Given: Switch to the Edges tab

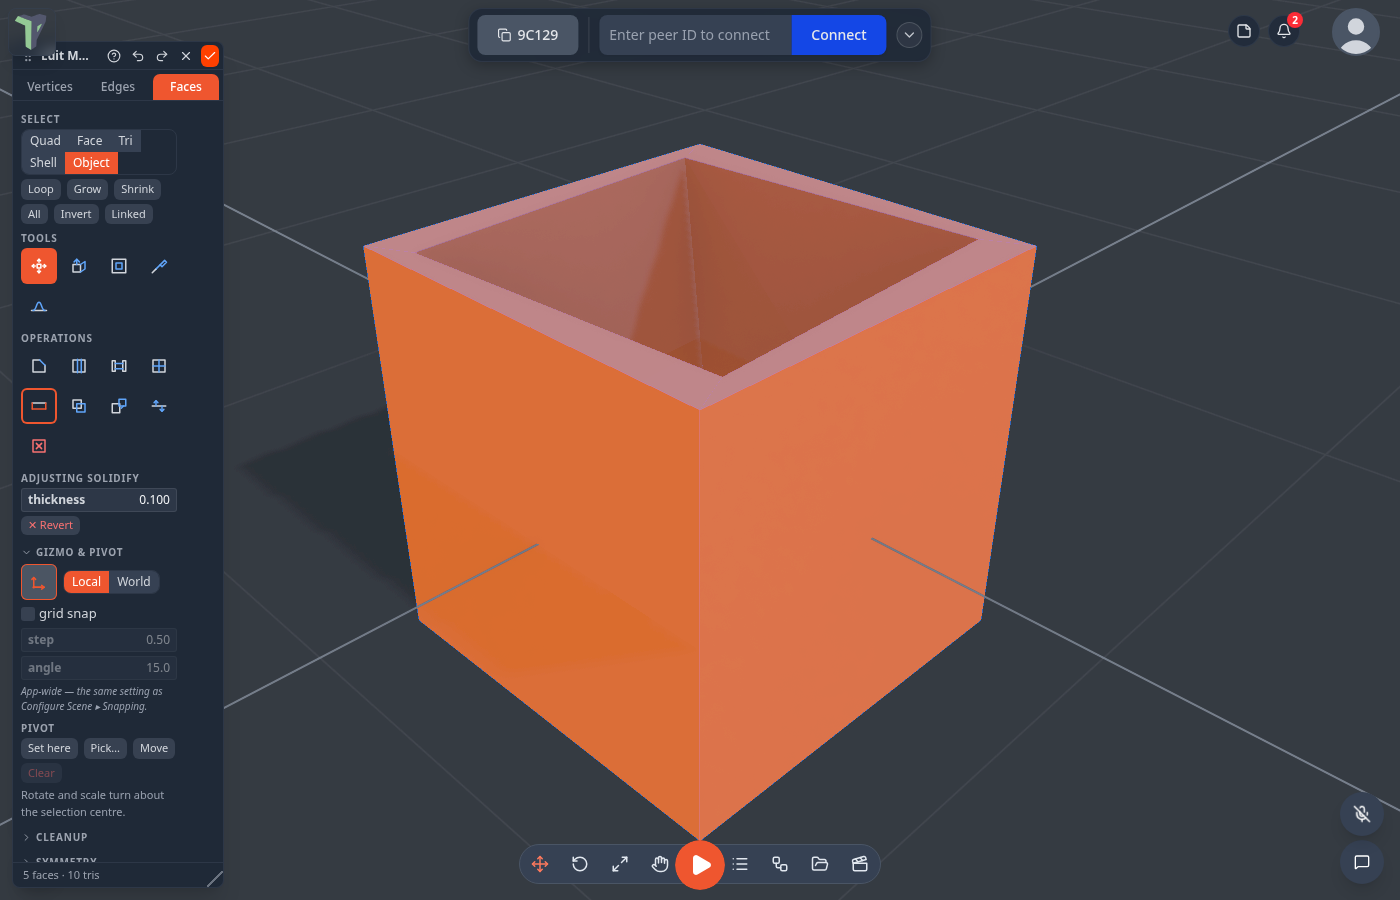Looking at the screenshot, I should pyautogui.click(x=118, y=87).
